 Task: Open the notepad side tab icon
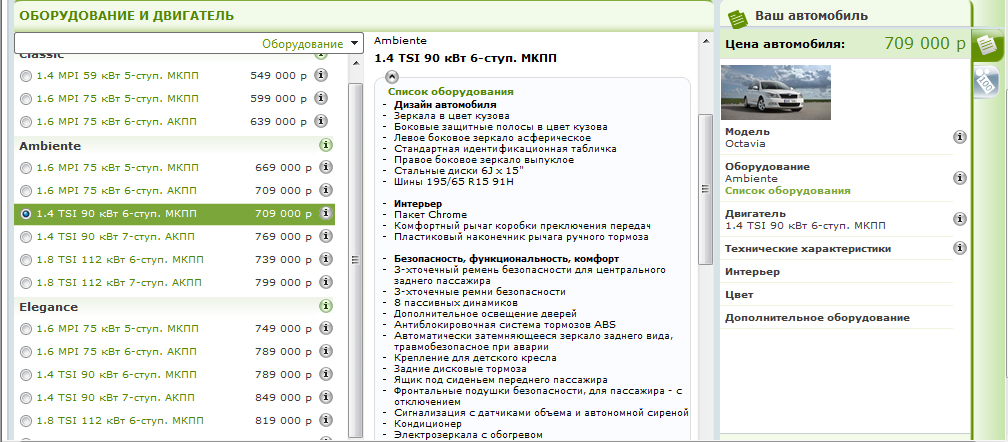pyautogui.click(x=985, y=45)
